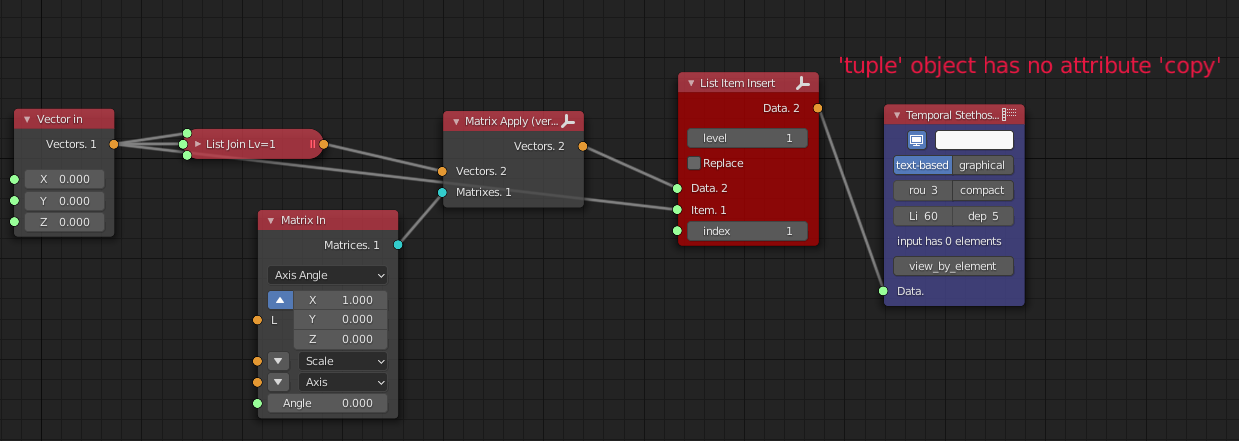Click the index 1 field

pos(747,231)
